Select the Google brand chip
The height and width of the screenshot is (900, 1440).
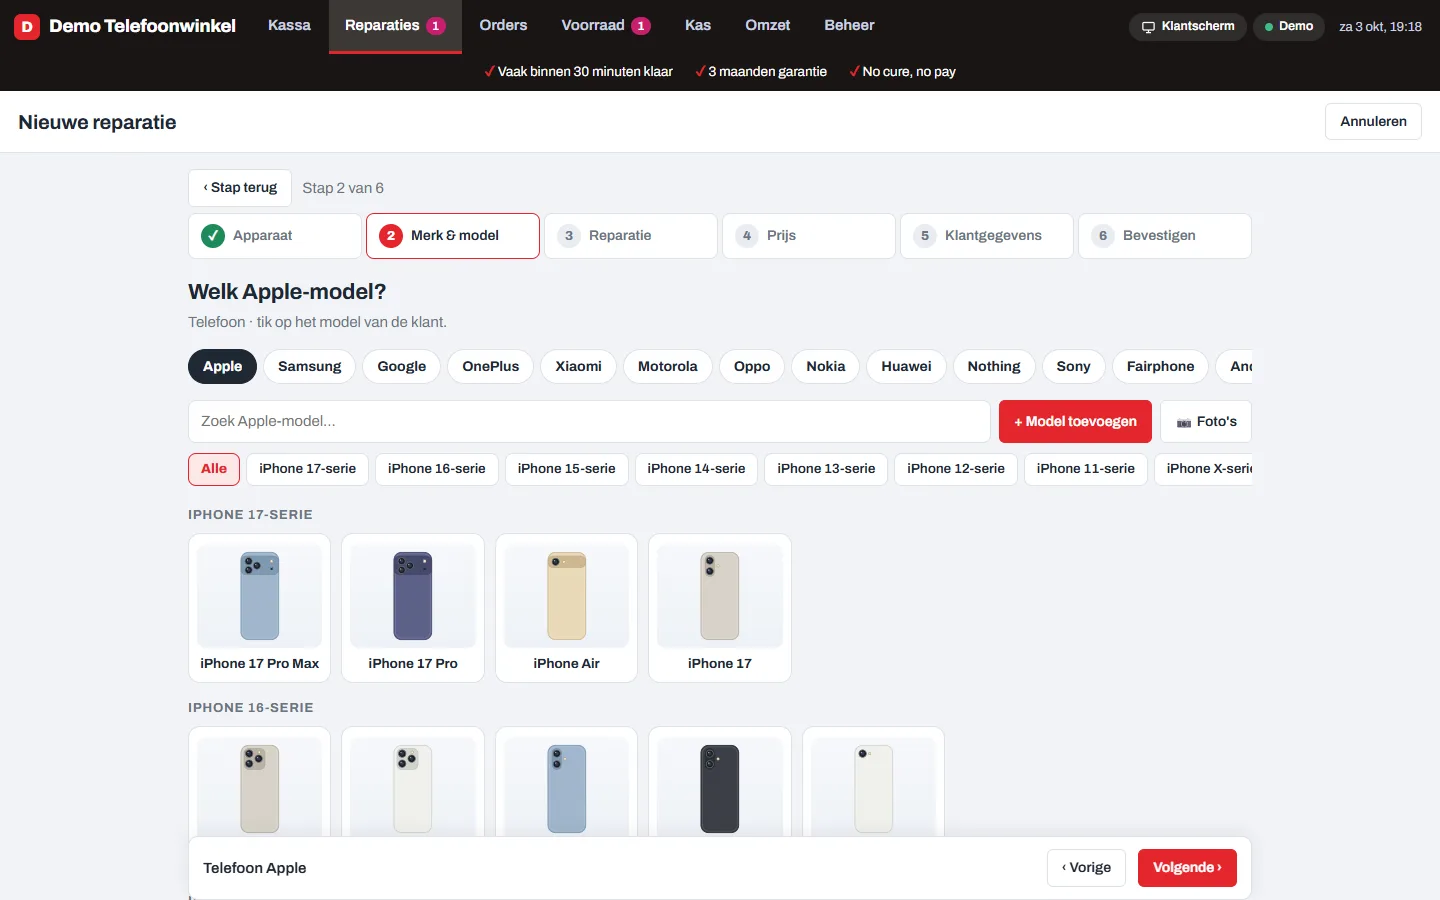[402, 367]
